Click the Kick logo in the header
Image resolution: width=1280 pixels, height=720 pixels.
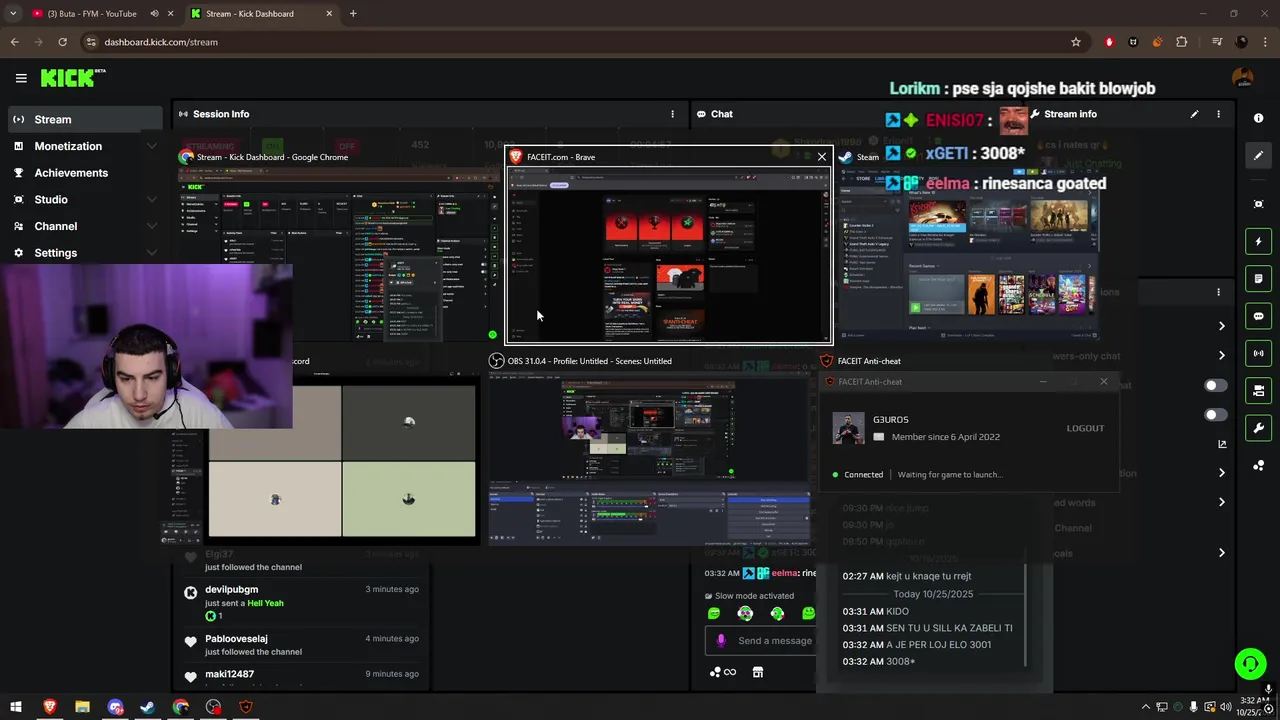[x=72, y=78]
